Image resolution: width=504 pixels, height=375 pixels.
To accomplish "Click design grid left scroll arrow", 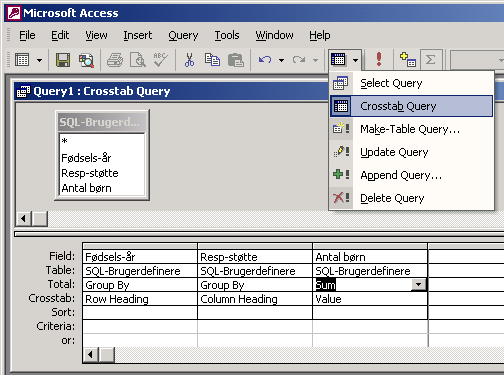I will coord(90,355).
